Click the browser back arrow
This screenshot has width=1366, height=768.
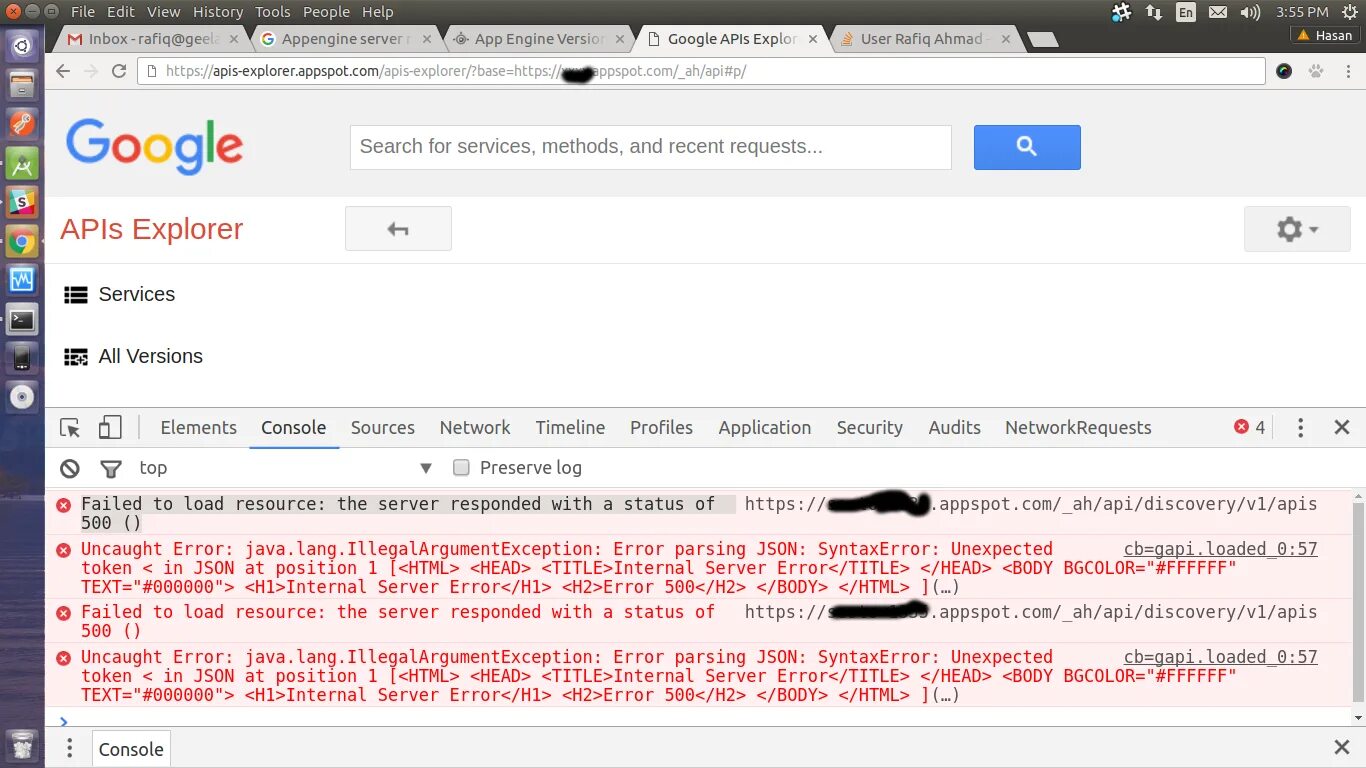63,71
